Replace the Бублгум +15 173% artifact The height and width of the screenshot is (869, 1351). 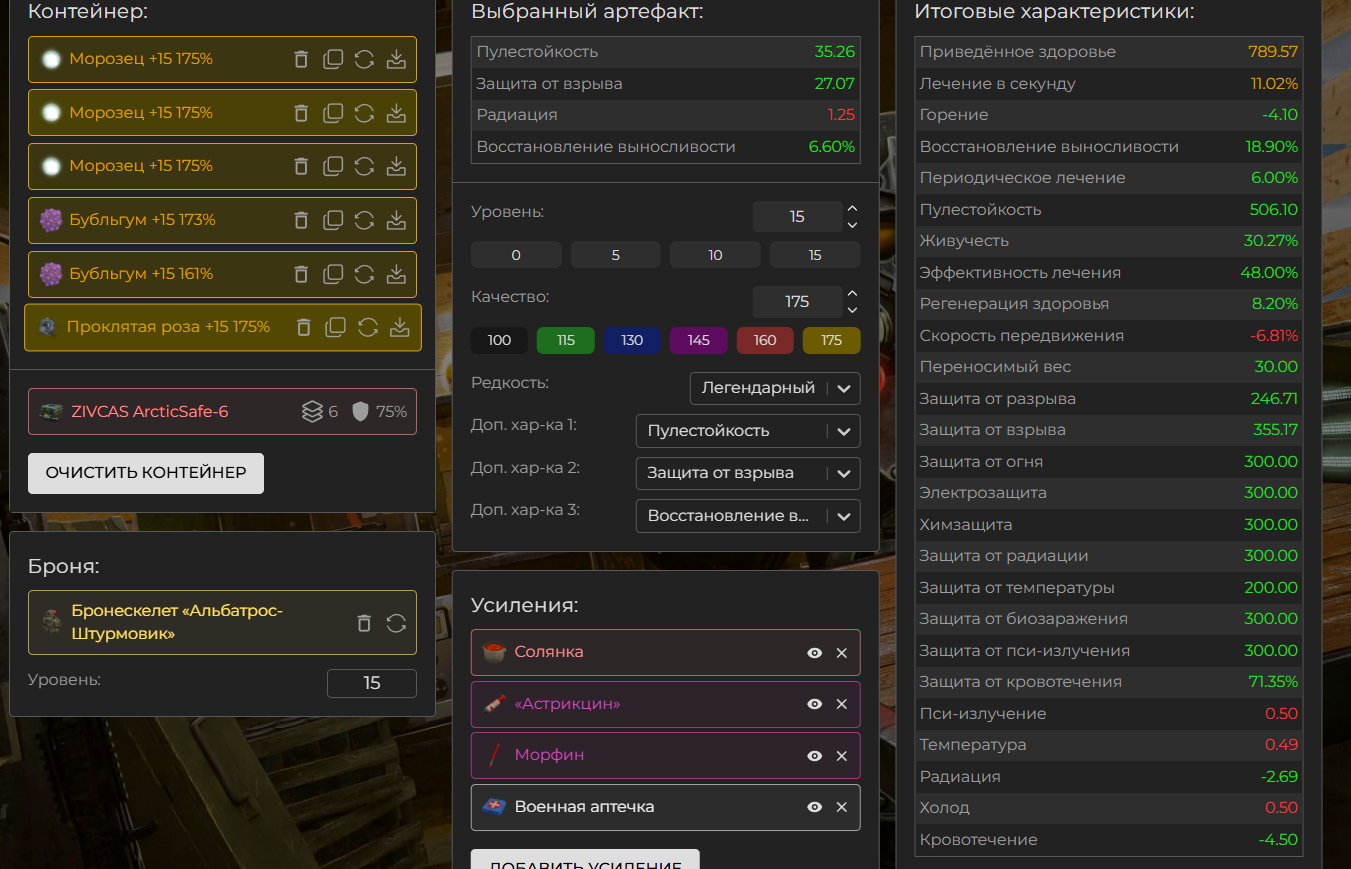click(364, 220)
